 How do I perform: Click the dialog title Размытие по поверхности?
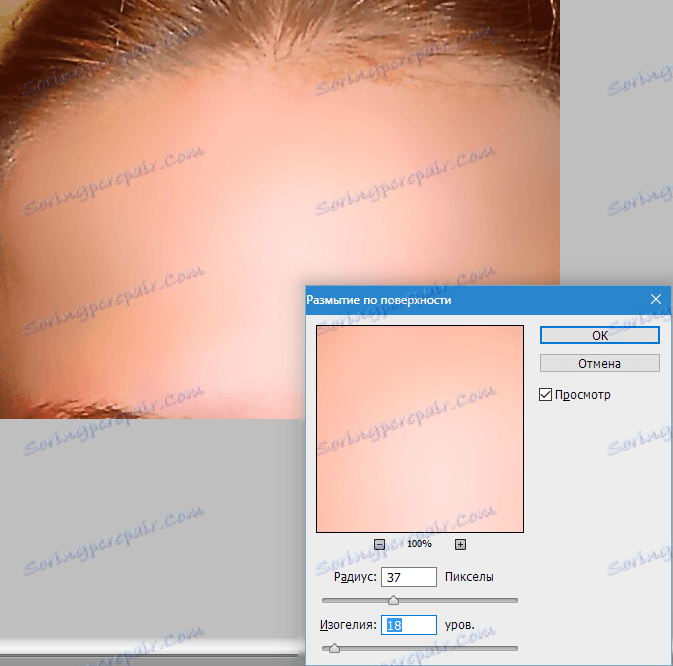[379, 300]
